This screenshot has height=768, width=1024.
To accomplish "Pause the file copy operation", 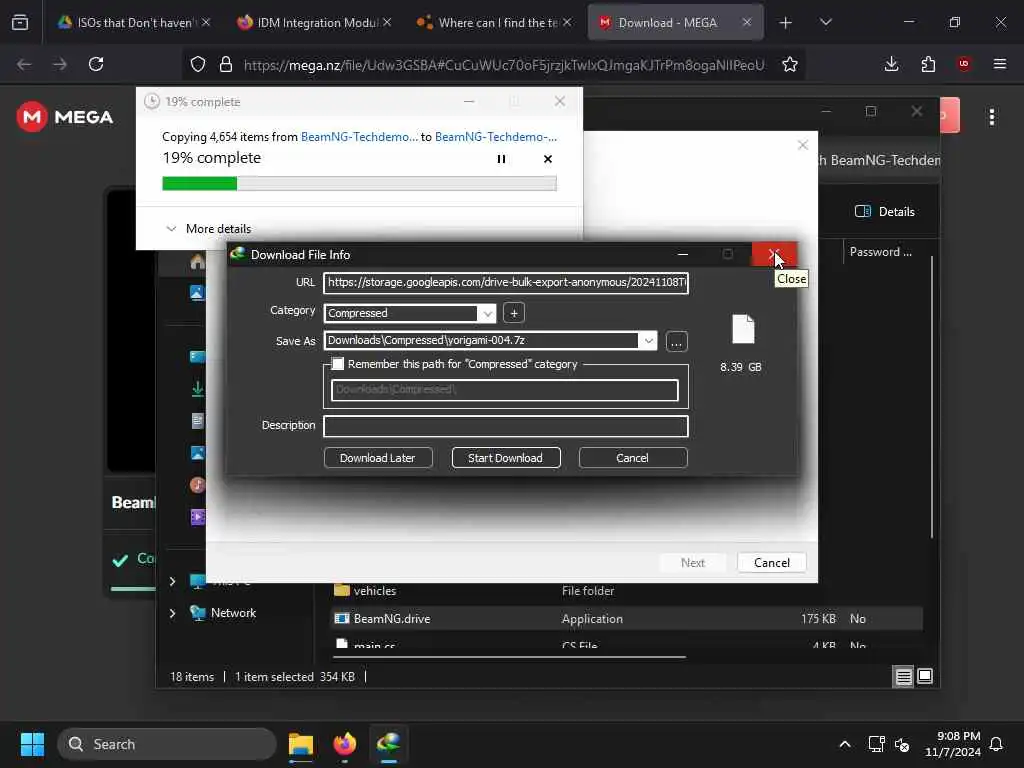I will click(501, 159).
